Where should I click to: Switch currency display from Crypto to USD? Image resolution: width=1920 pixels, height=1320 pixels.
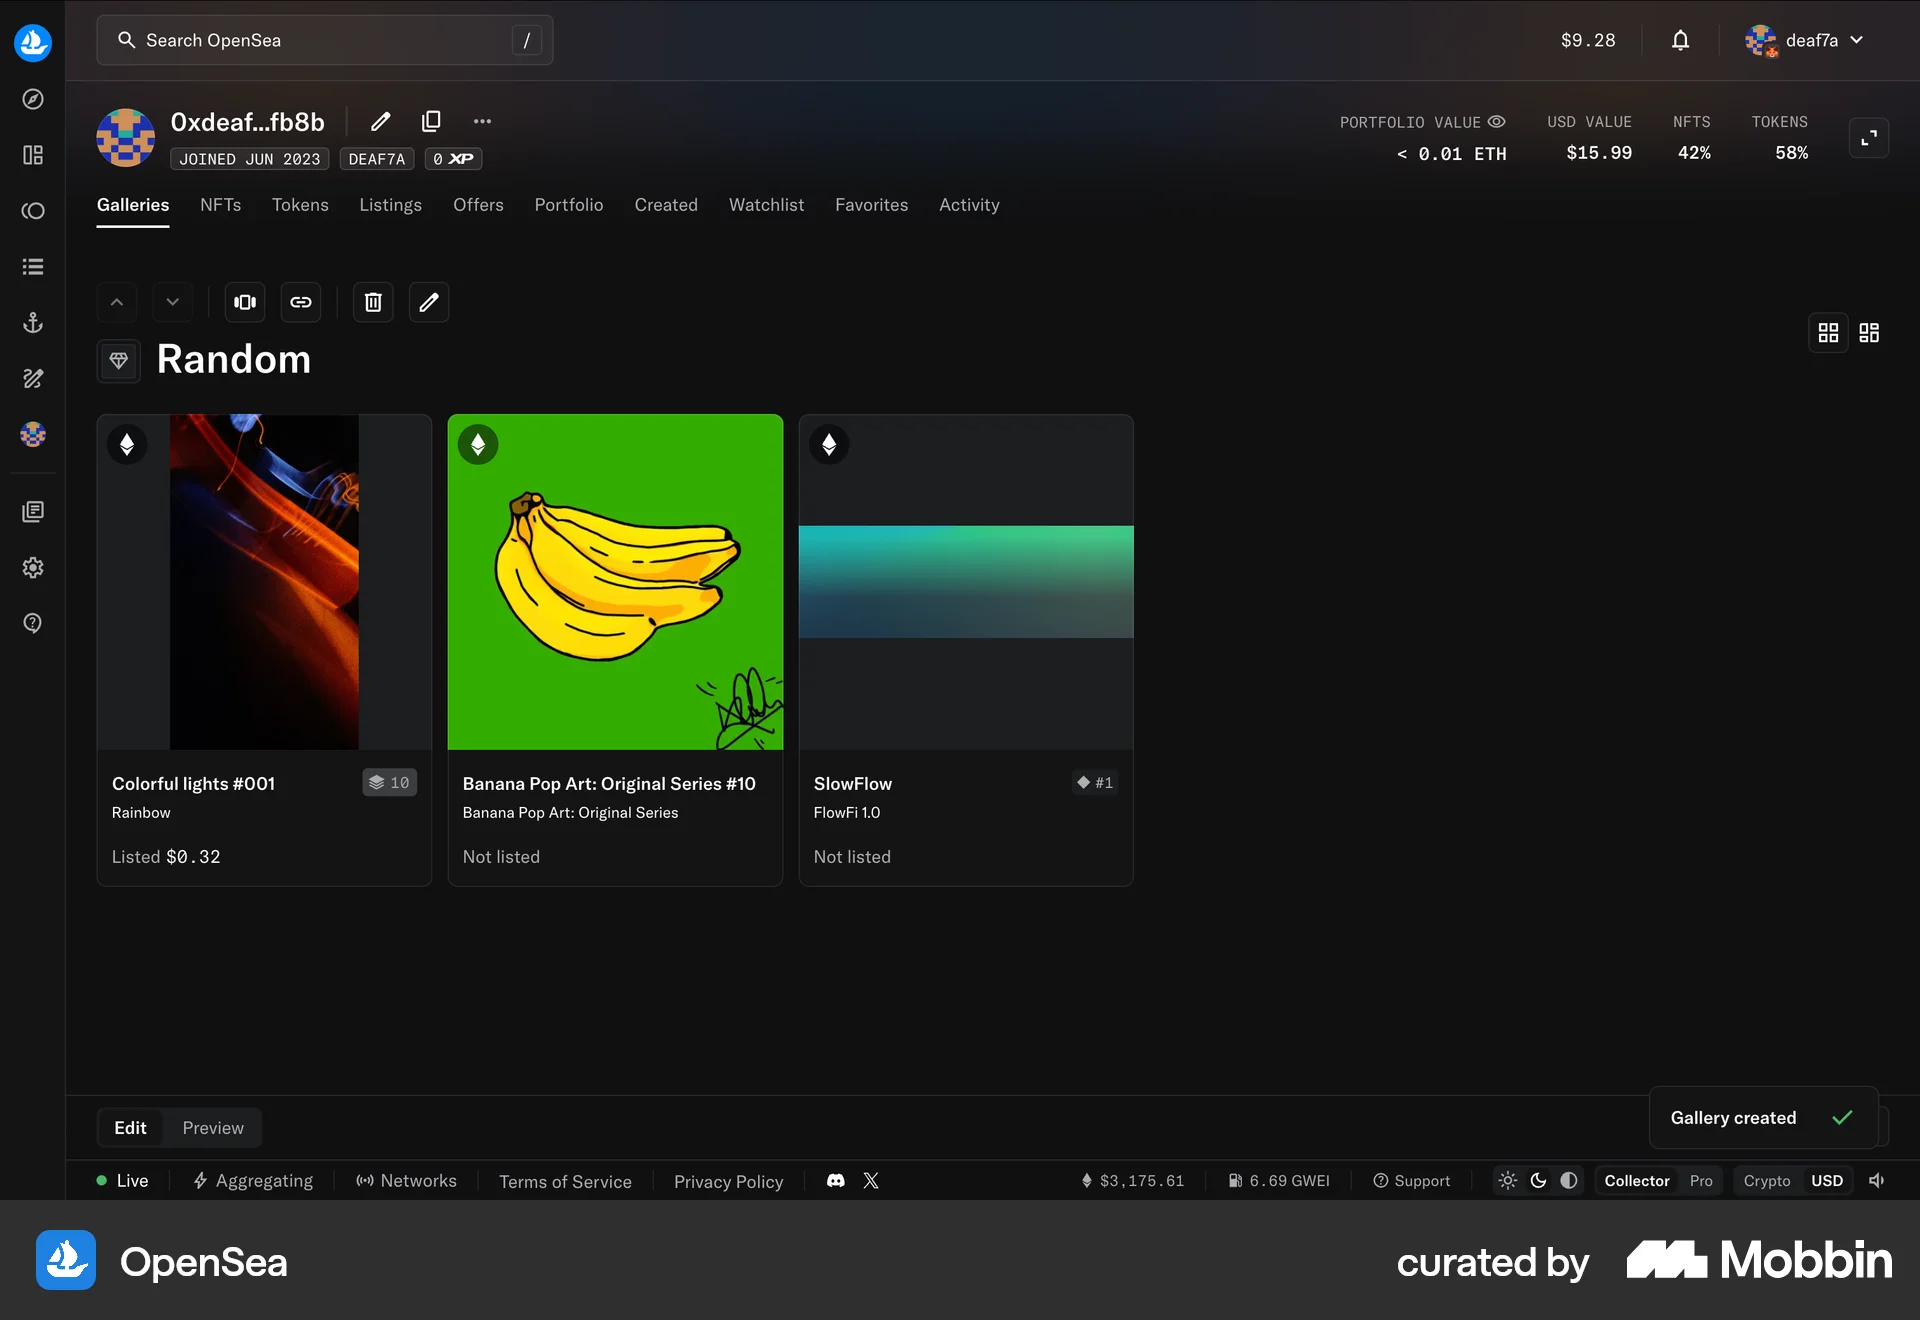(x=1828, y=1181)
